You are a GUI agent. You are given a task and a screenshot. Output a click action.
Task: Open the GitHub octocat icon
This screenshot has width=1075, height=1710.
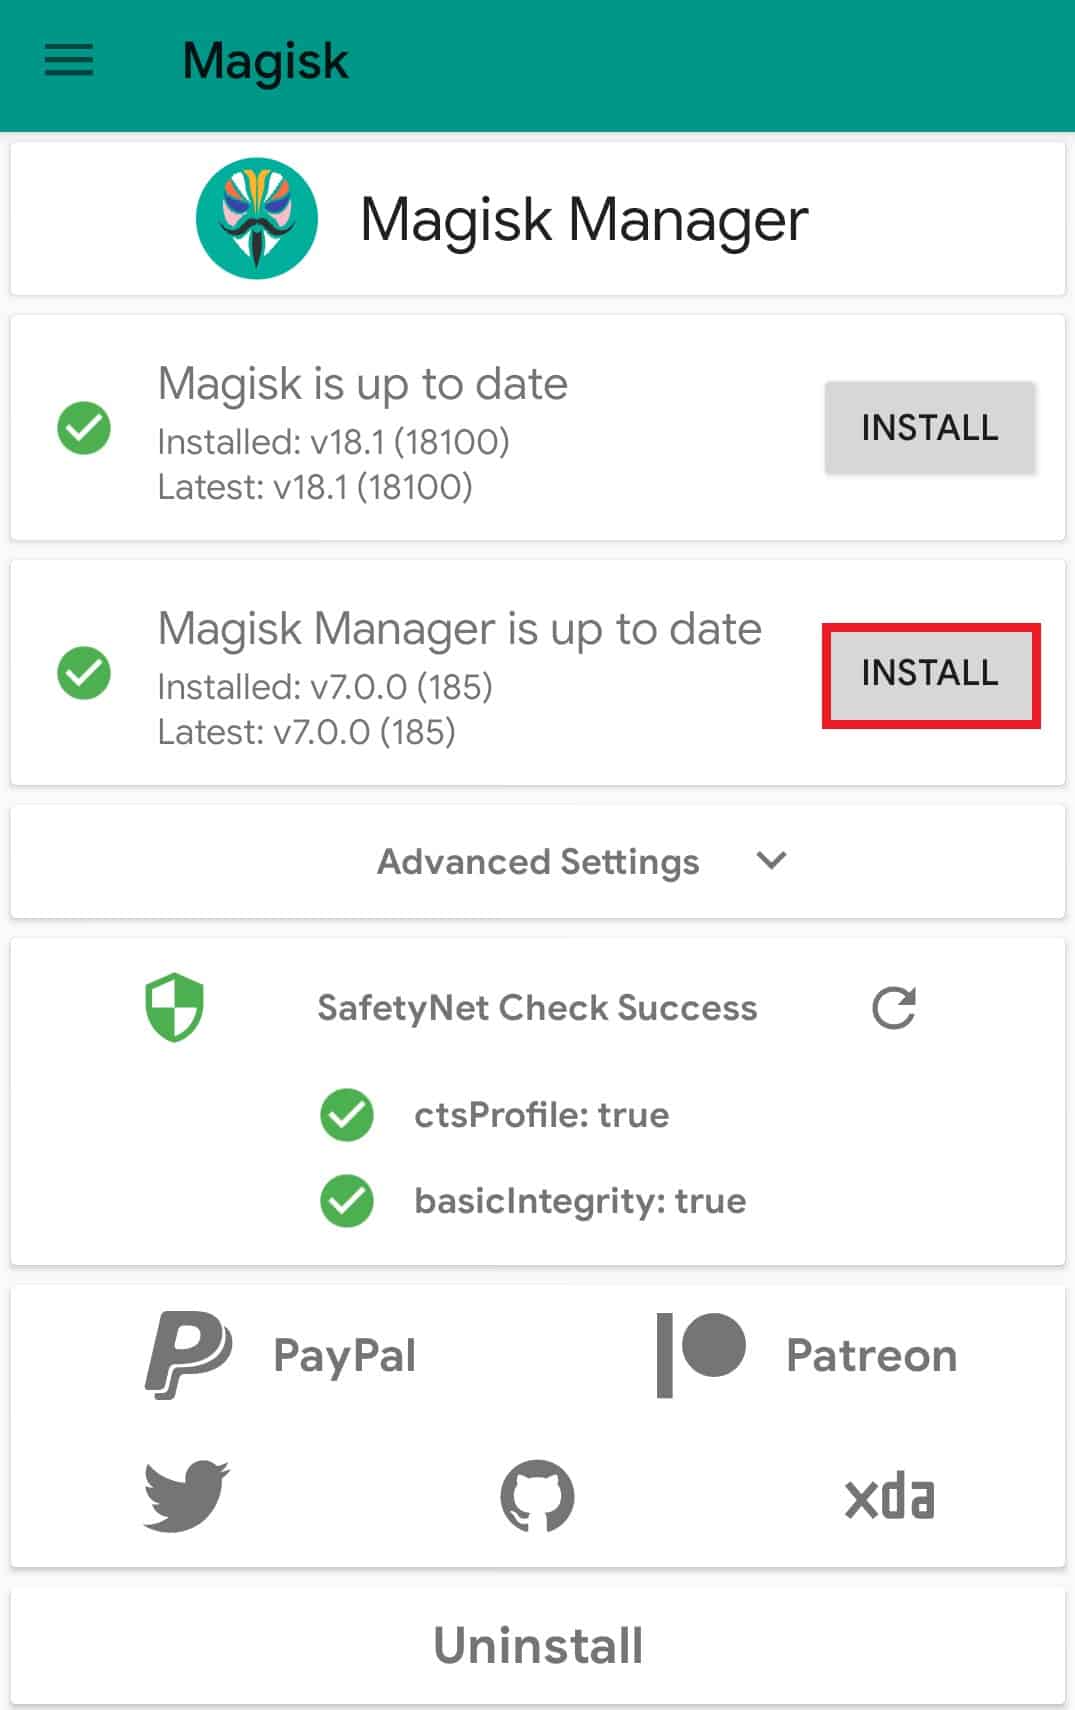[538, 1496]
